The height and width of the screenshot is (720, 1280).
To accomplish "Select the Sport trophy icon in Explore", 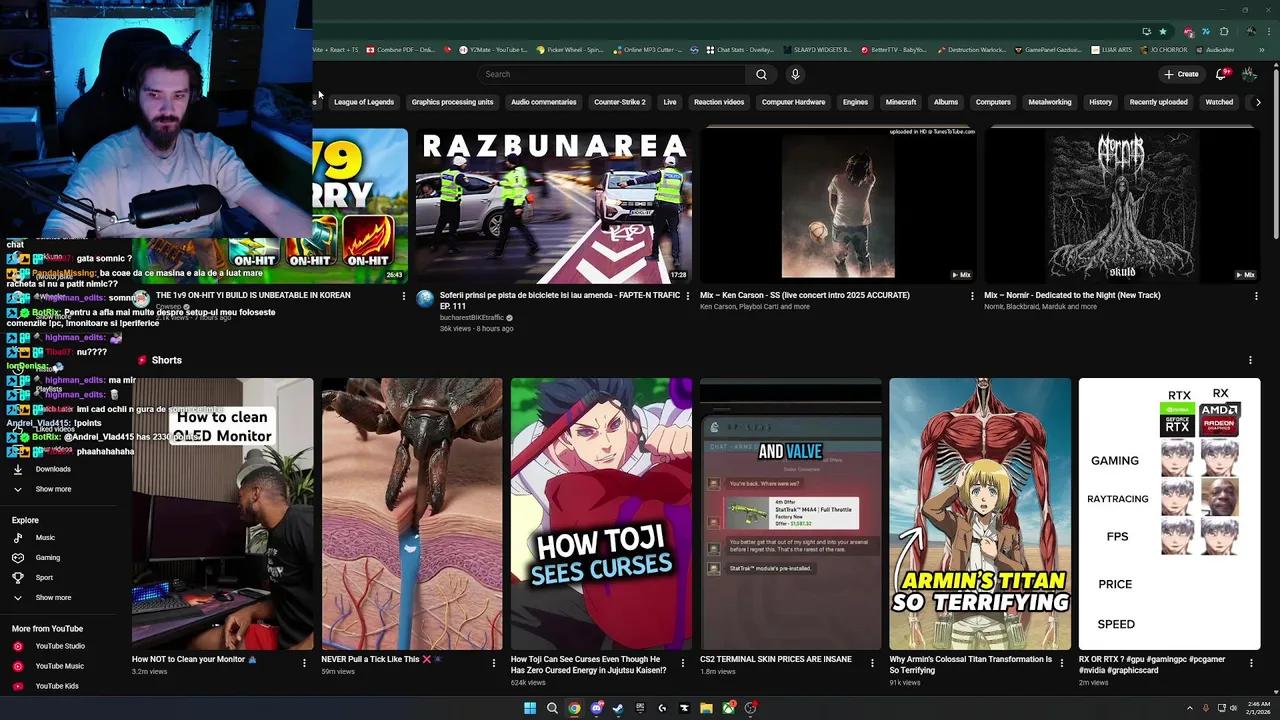I will point(18,577).
